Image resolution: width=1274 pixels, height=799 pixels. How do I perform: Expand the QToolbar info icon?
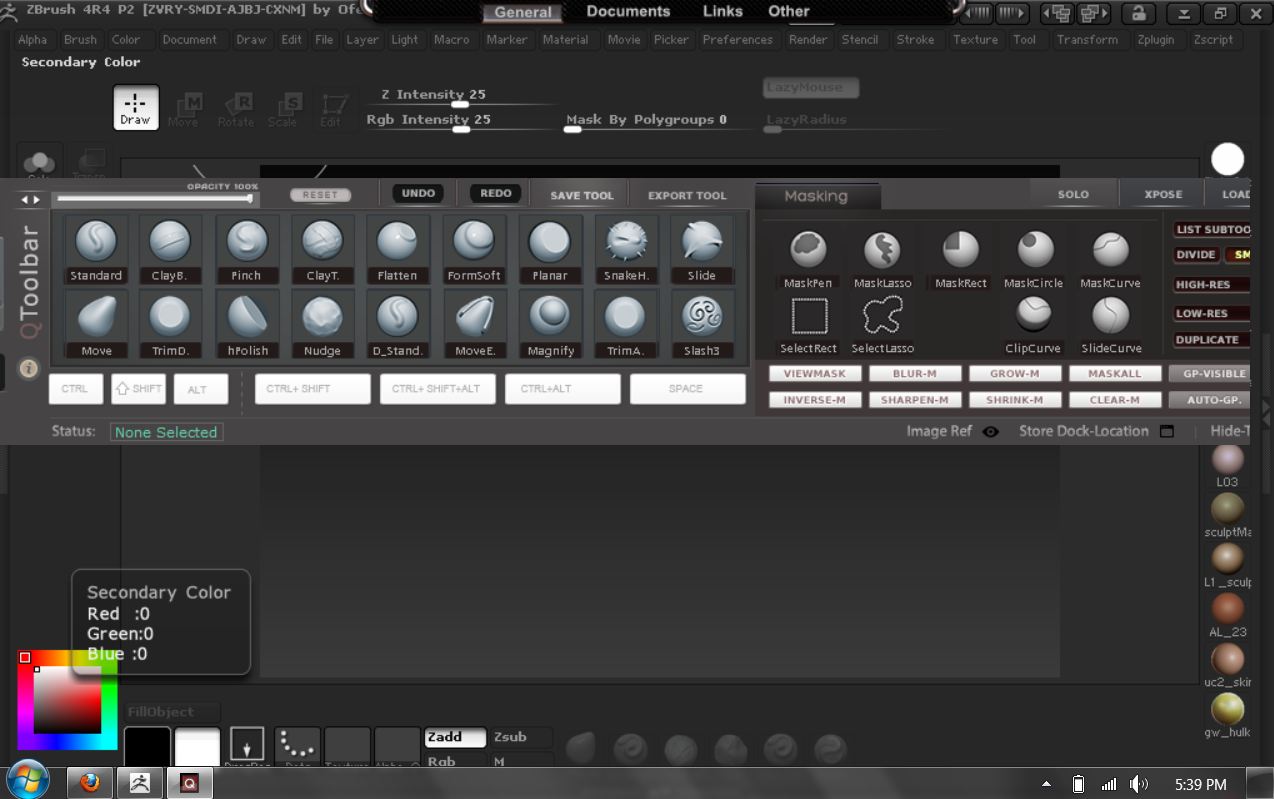pyautogui.click(x=29, y=368)
